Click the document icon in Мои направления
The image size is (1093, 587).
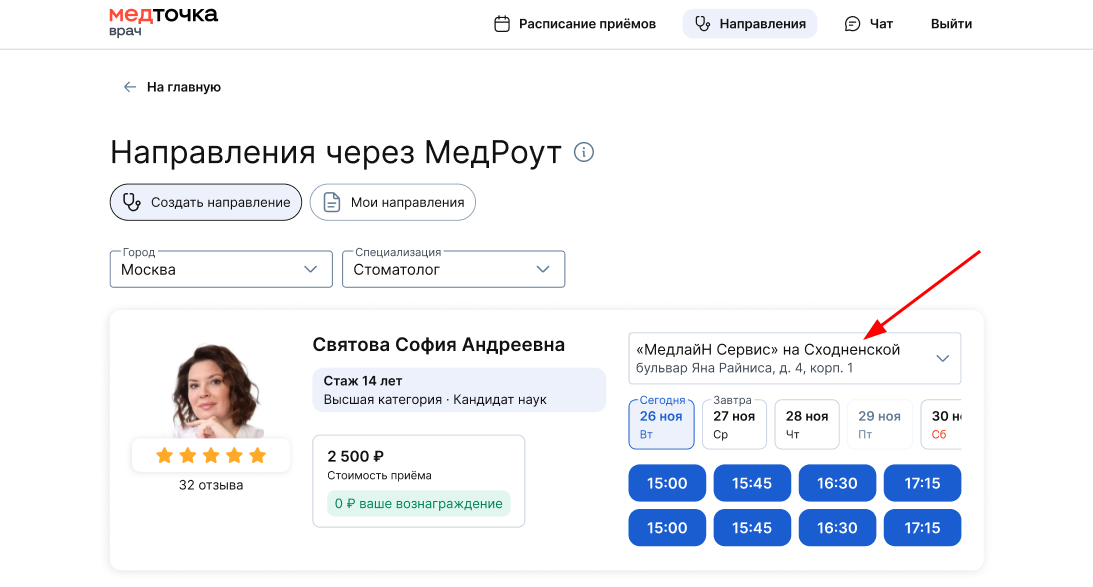point(332,202)
